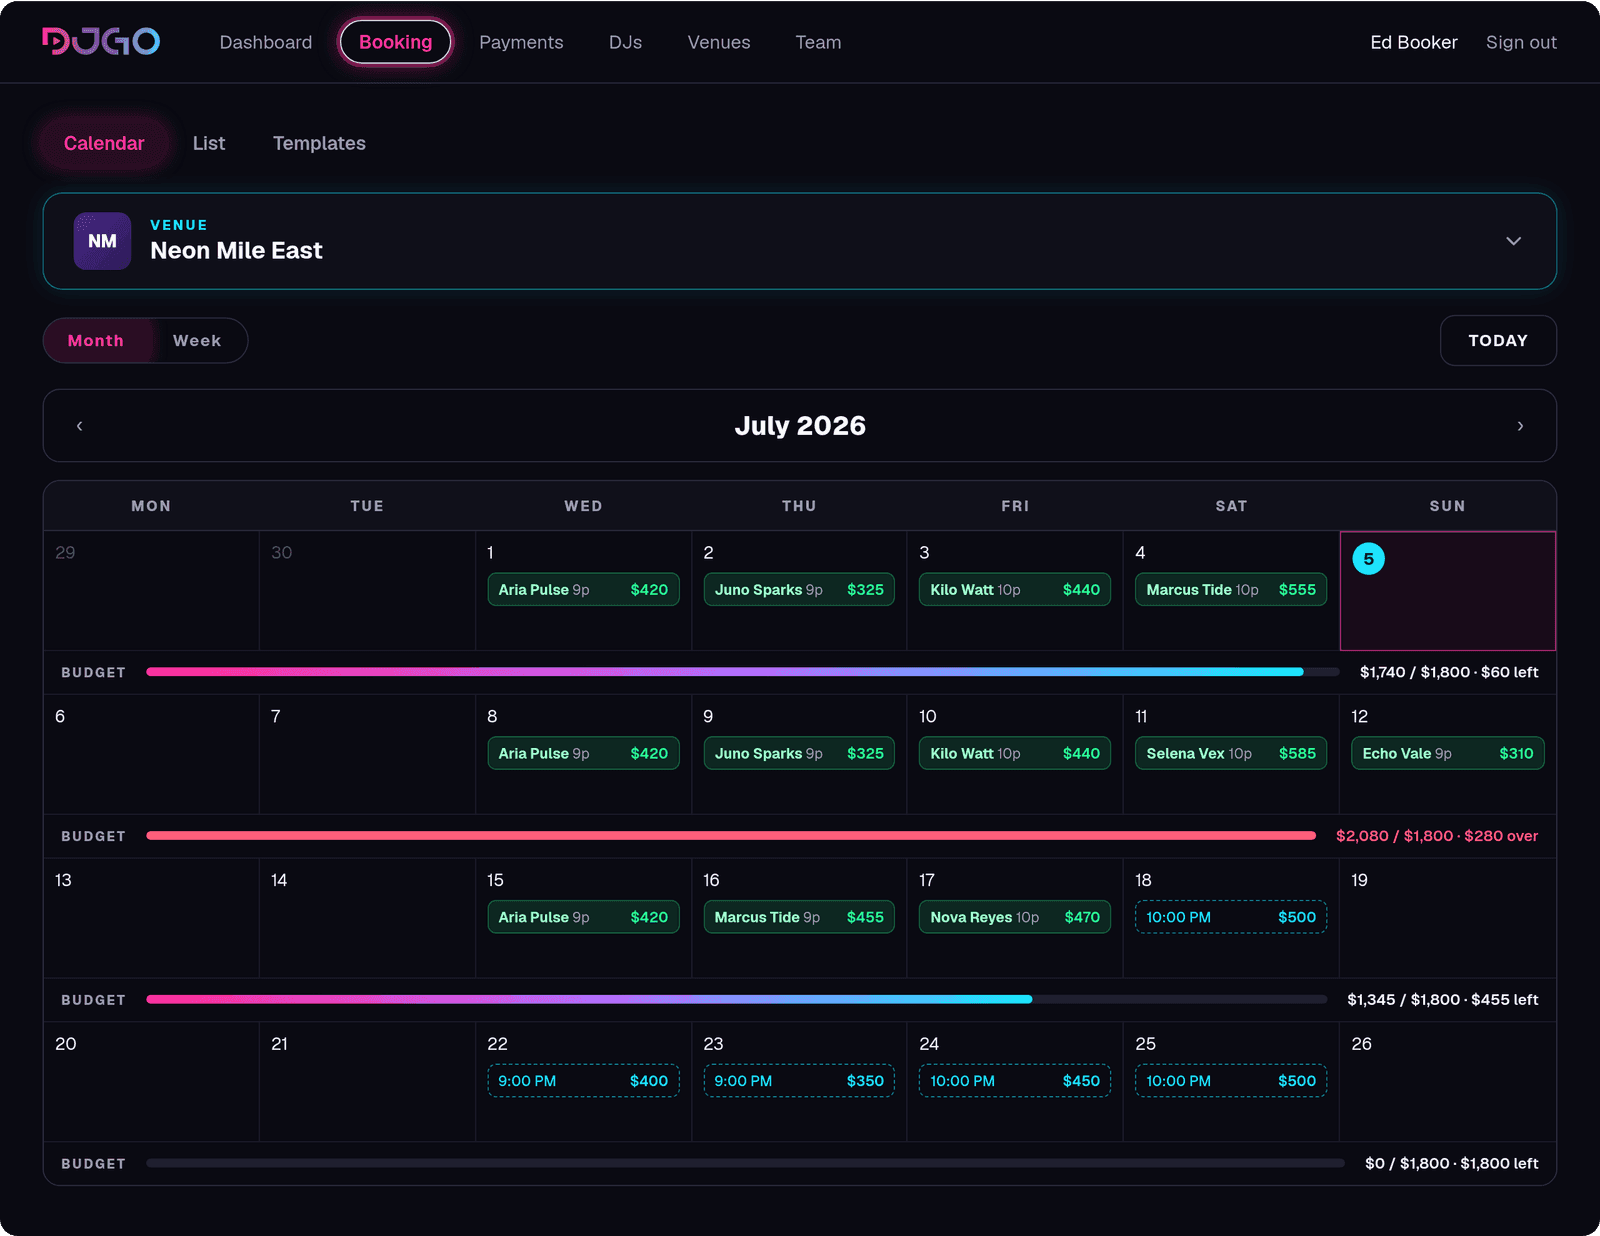Open Kilo Watt booking on July 3

coord(1015,590)
